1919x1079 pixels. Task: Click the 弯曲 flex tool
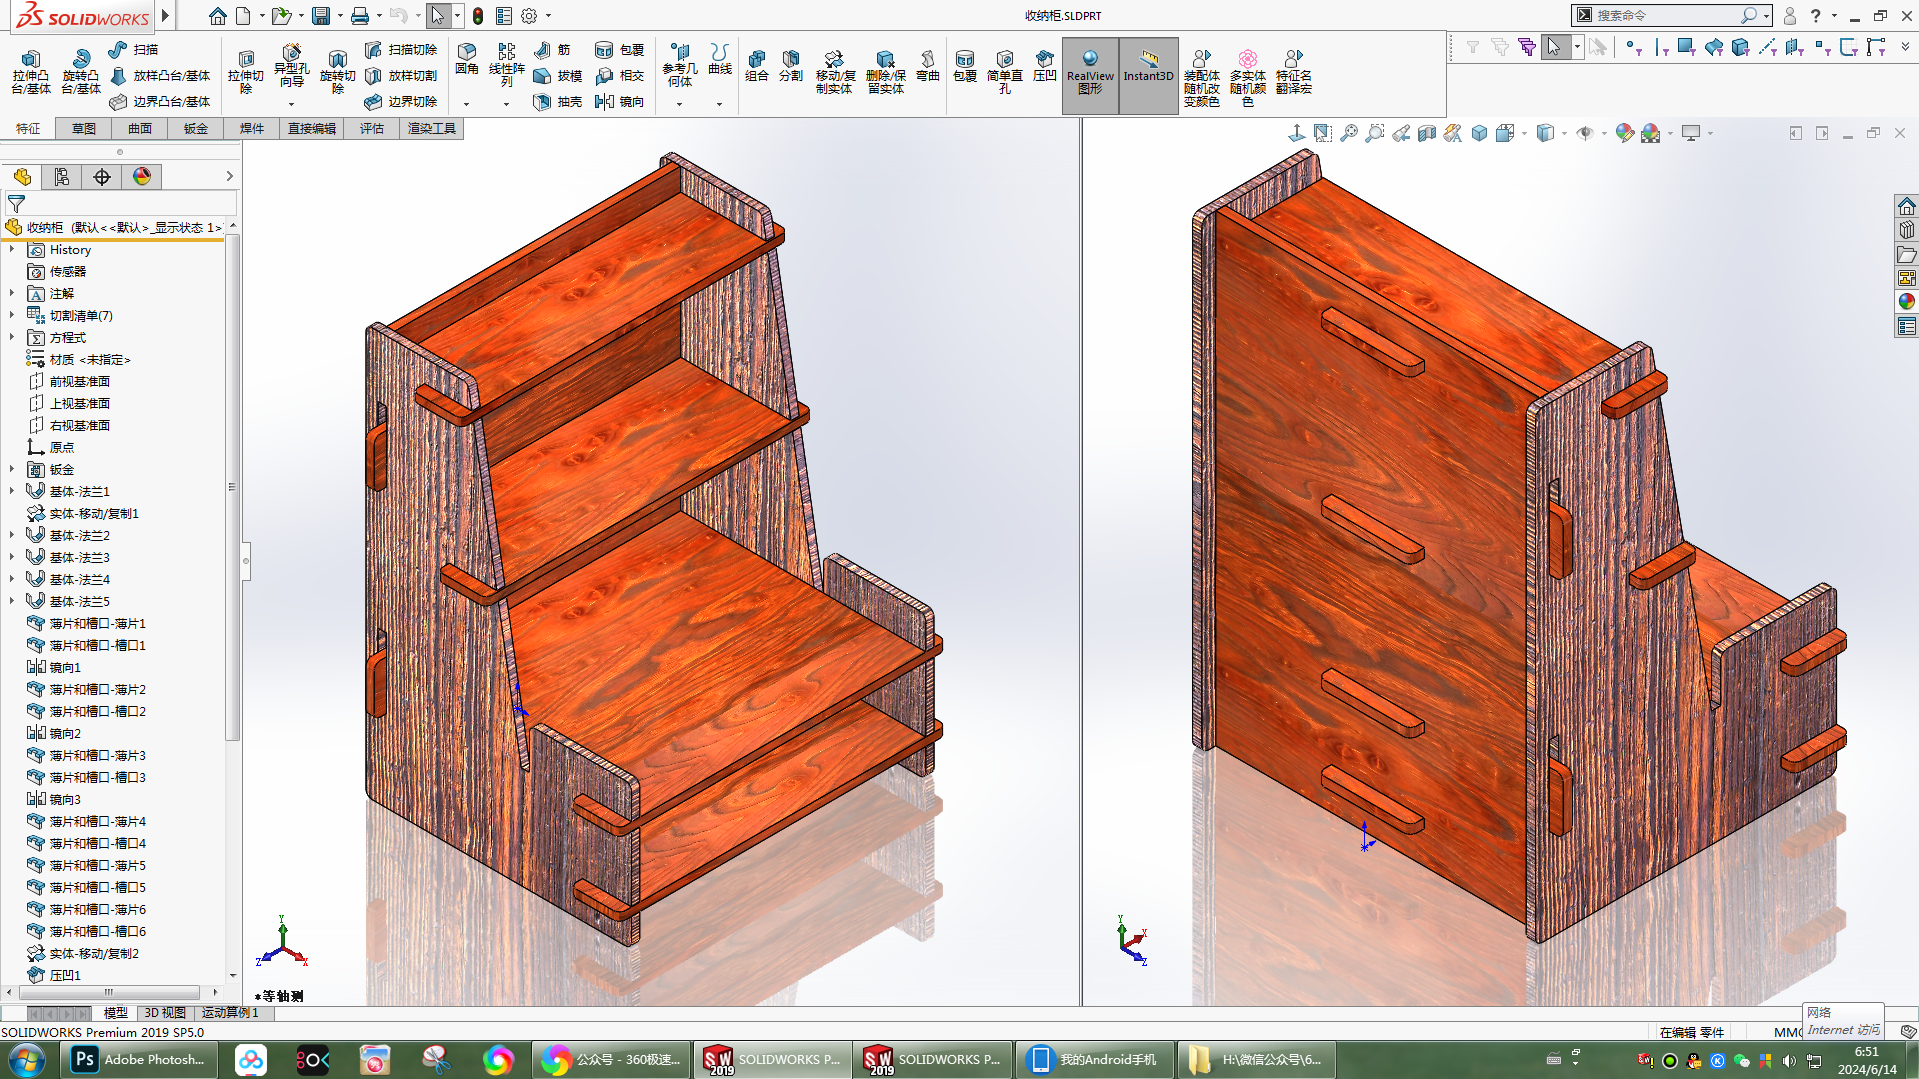(x=928, y=65)
